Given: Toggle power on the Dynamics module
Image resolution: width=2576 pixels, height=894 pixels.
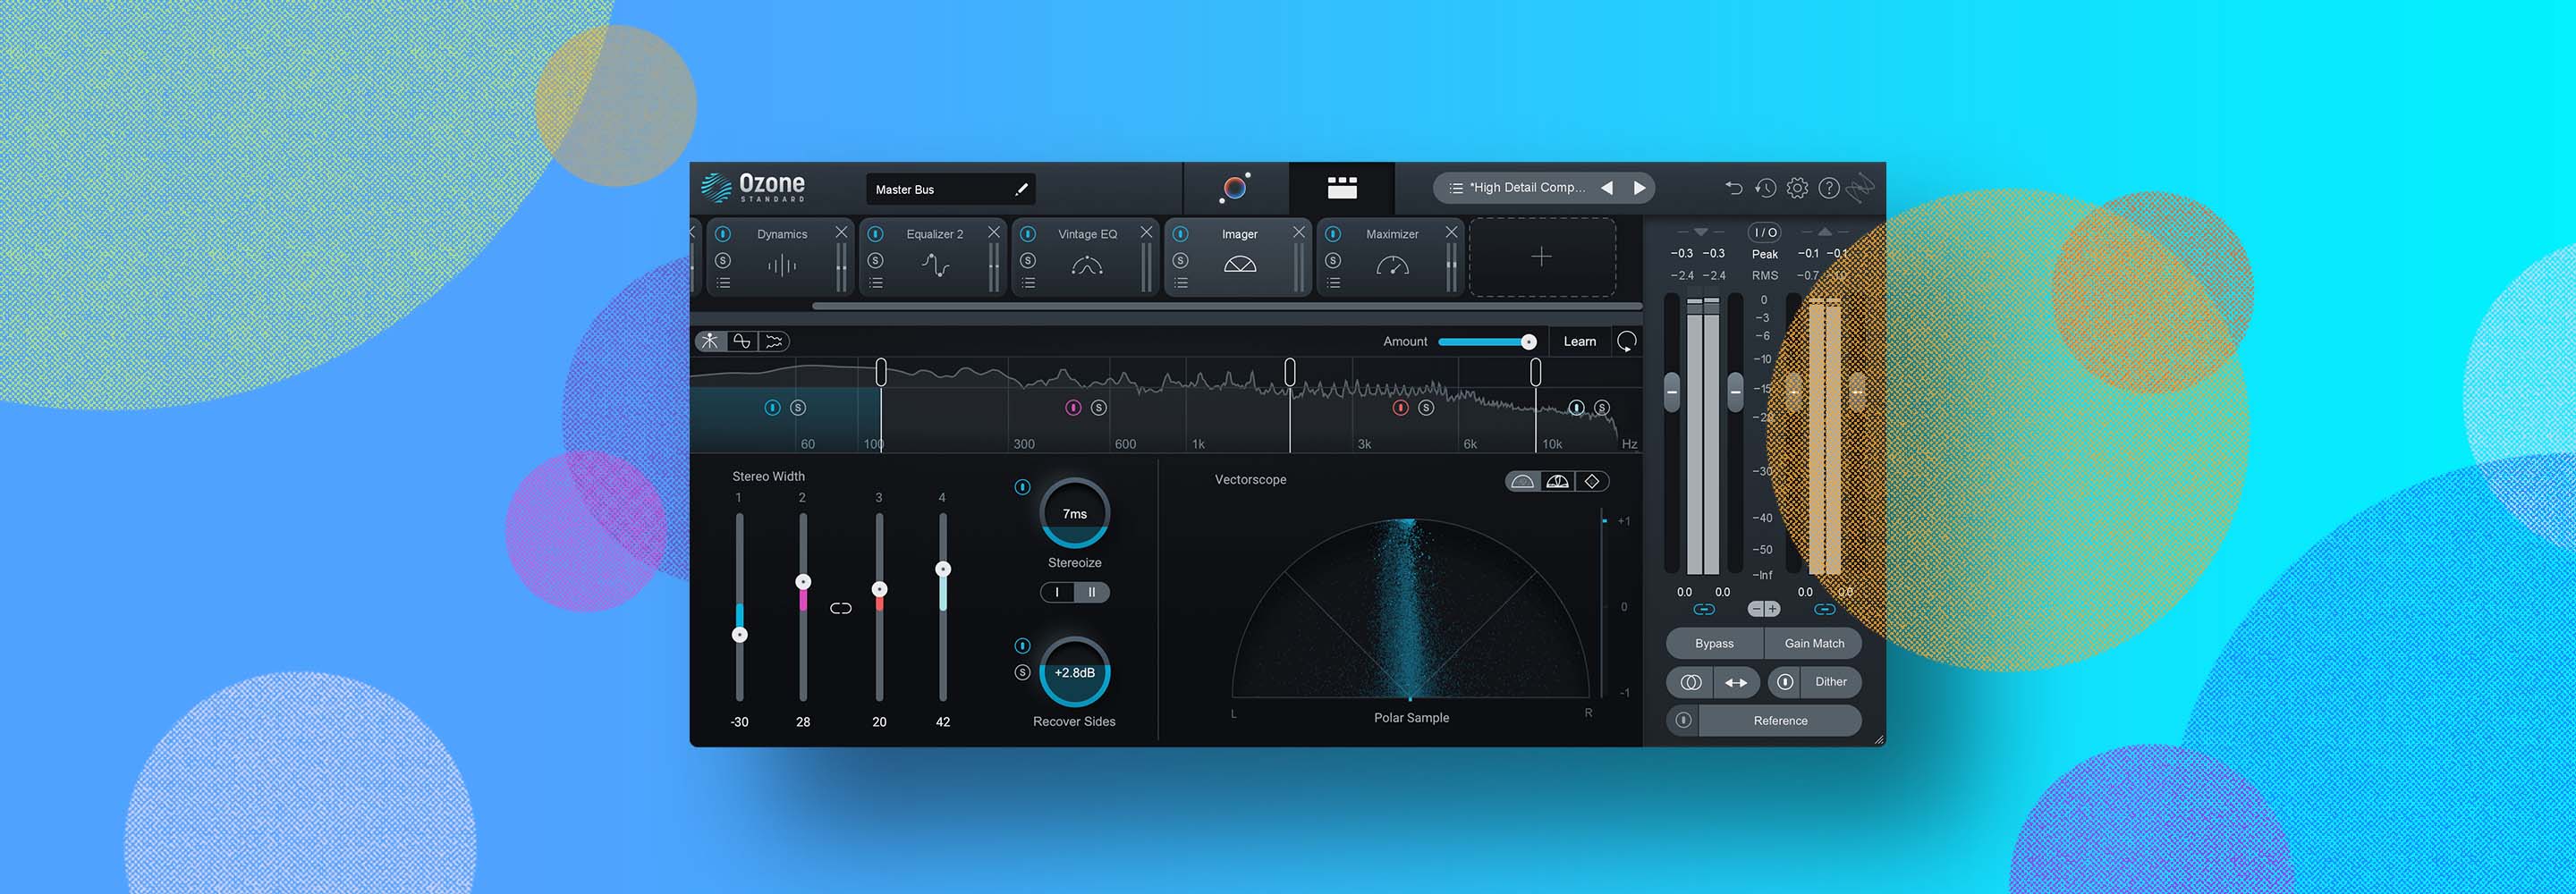Looking at the screenshot, I should [x=723, y=234].
